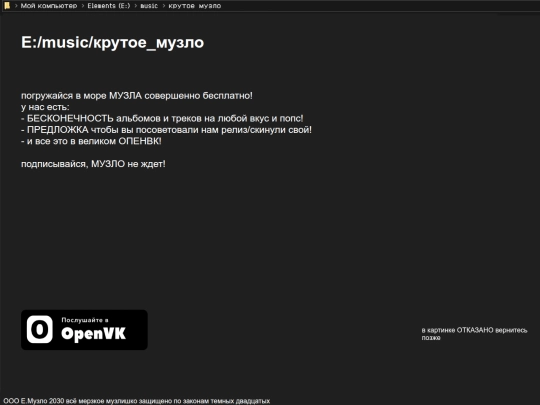Click the line starting with "БЕСКОНЕЧНОСТЬ альбомов"
The image size is (540, 405).
(x=162, y=118)
